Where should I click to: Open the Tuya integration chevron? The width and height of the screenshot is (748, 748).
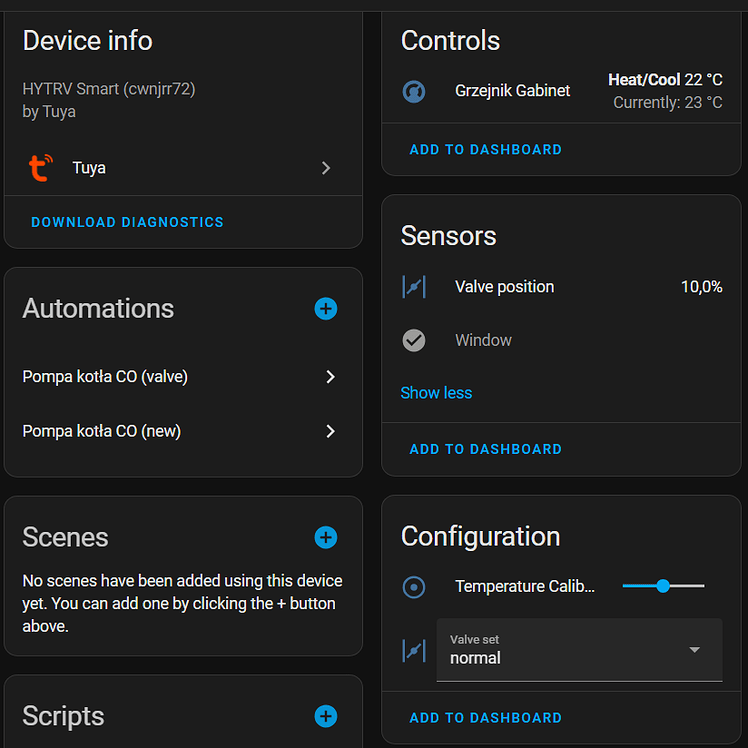point(326,168)
